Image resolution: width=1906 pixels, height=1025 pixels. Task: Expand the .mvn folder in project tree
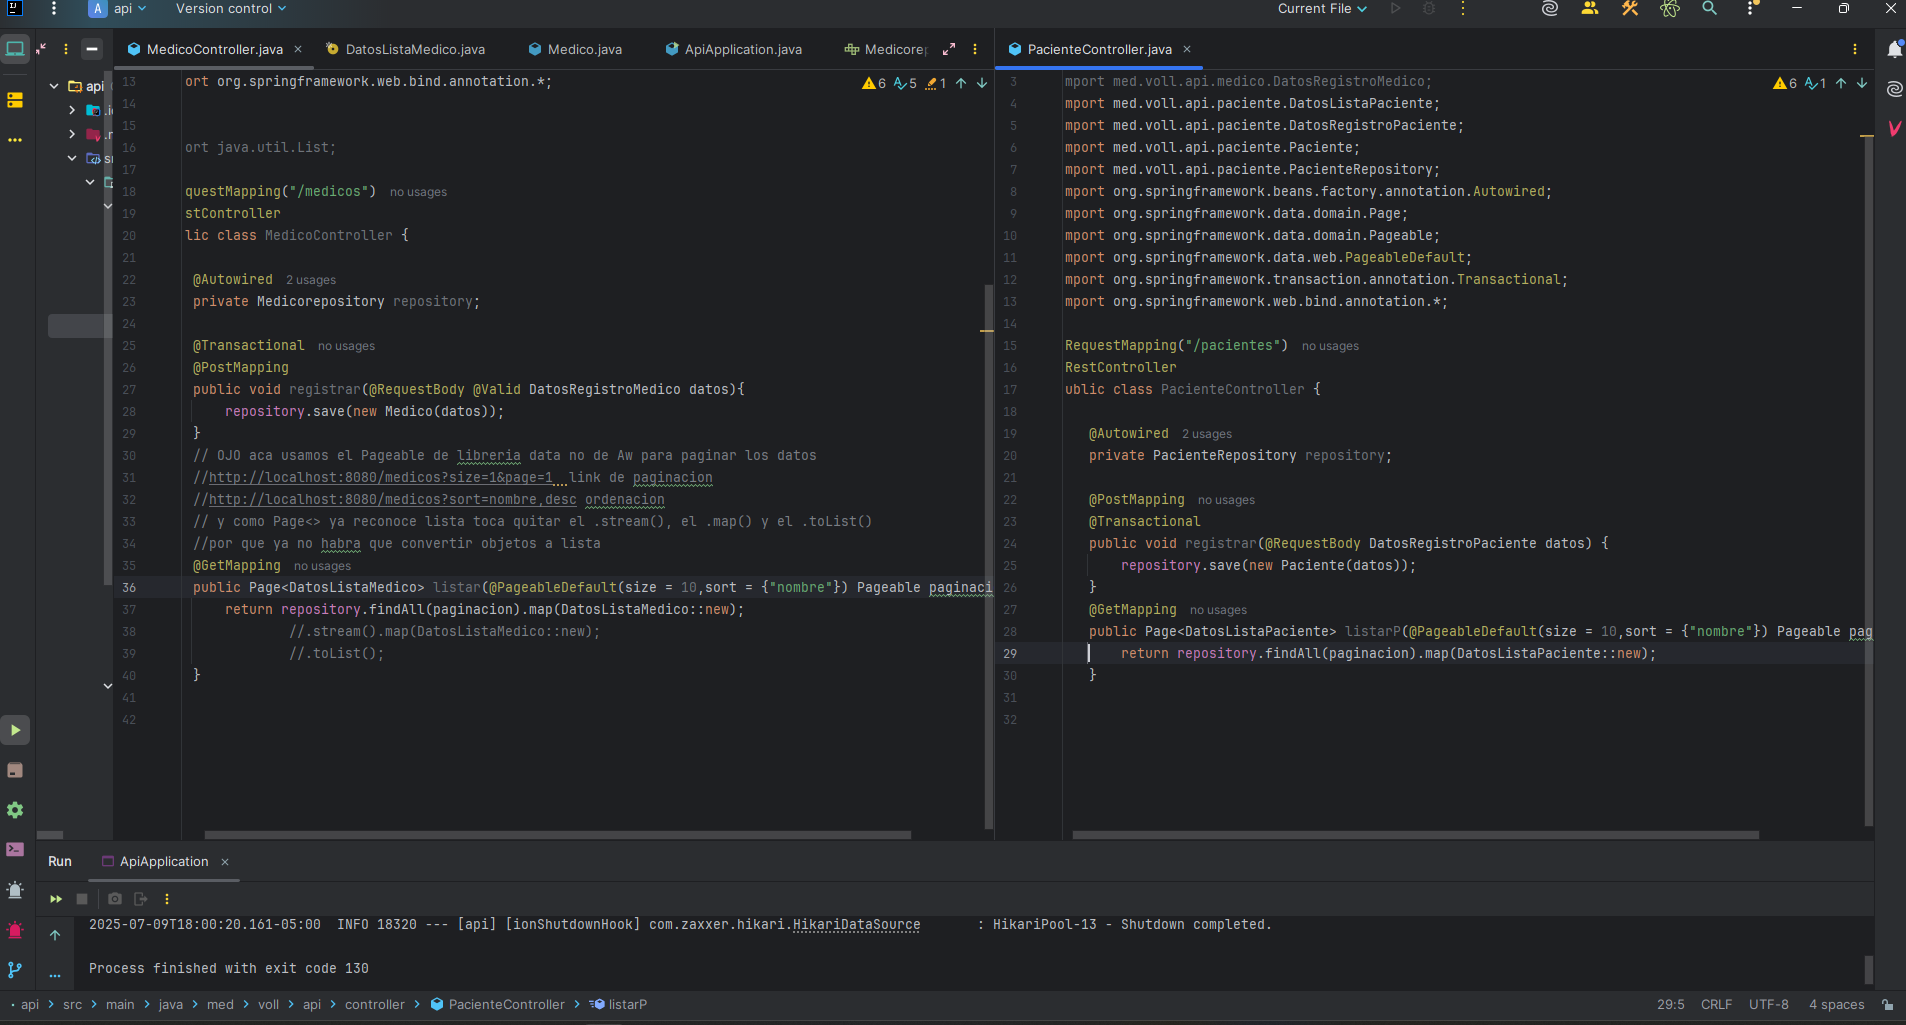[72, 134]
